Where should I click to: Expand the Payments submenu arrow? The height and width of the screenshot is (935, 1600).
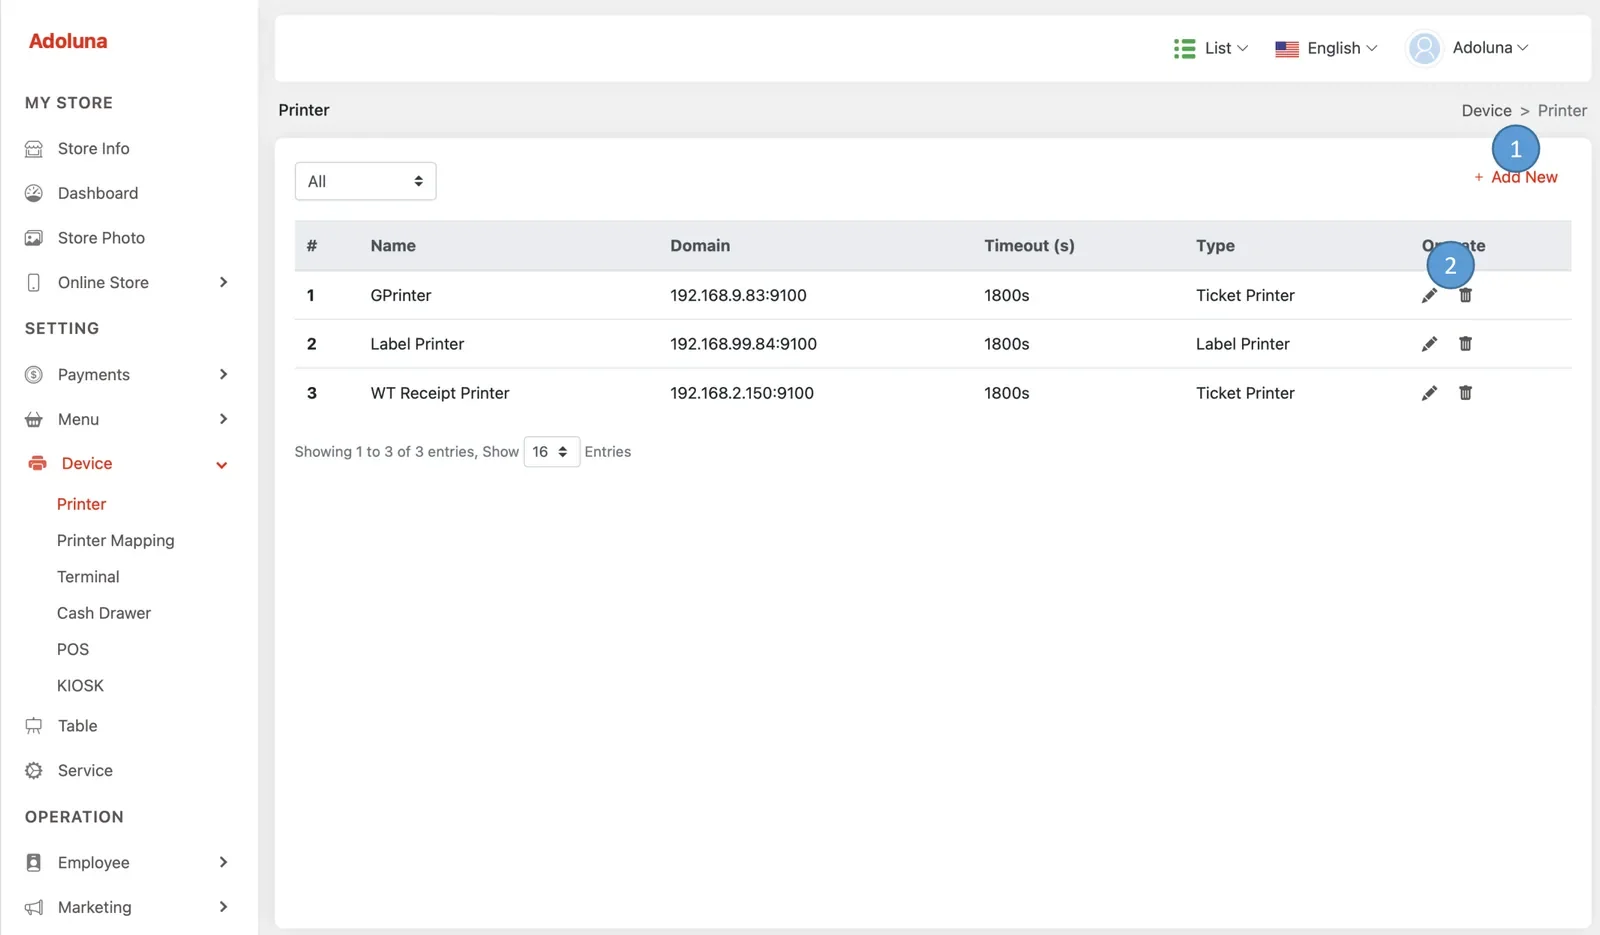pos(223,375)
